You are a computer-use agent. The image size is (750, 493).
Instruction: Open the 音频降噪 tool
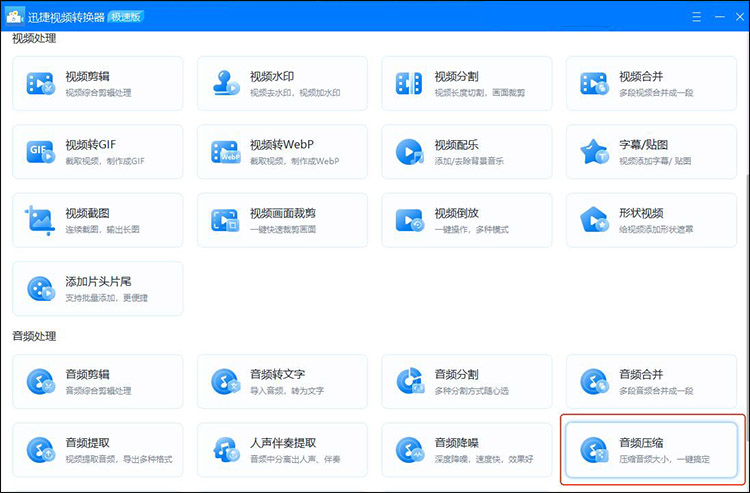pos(467,450)
